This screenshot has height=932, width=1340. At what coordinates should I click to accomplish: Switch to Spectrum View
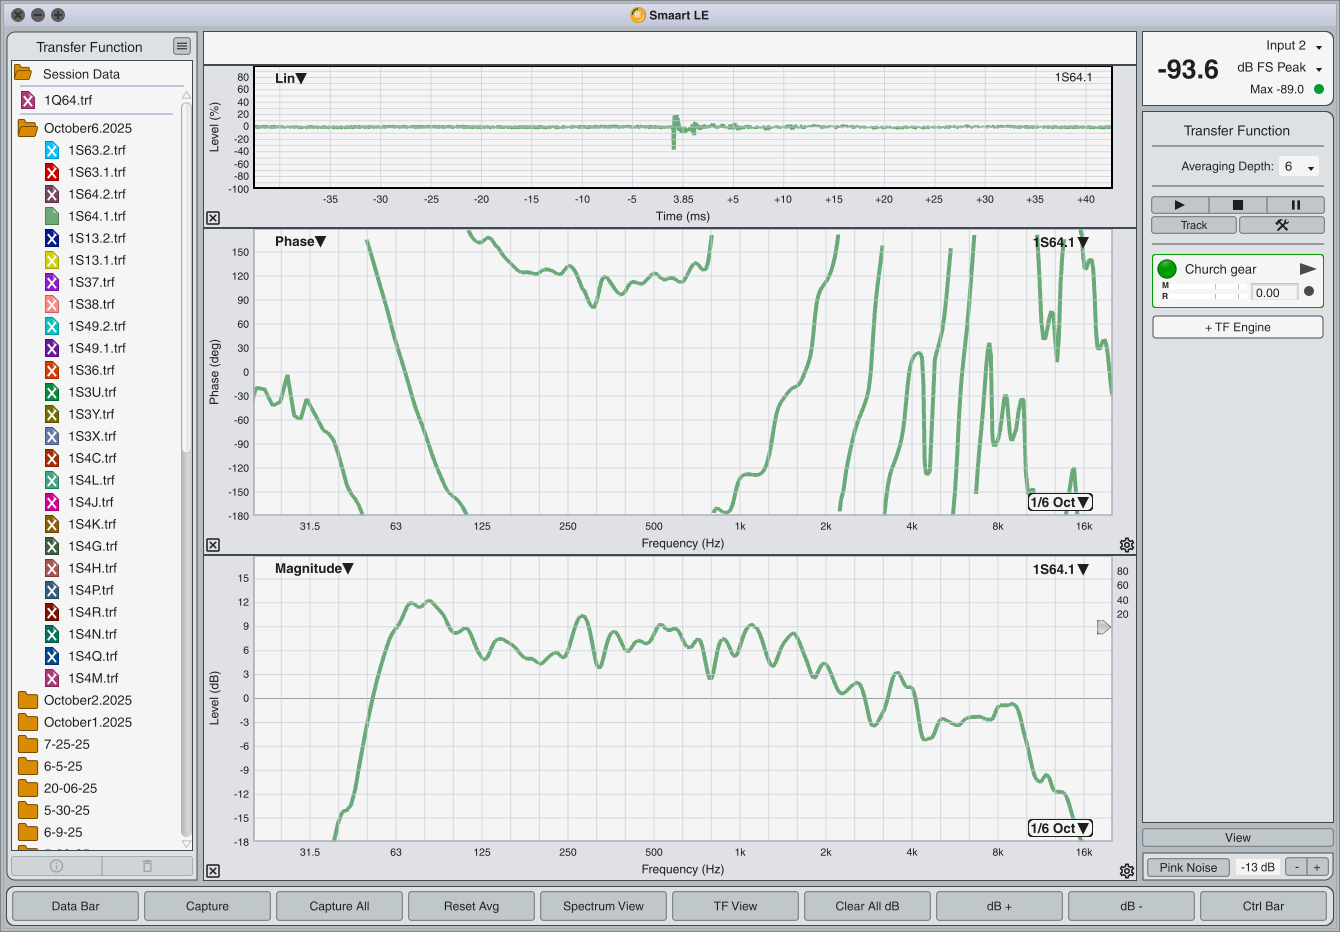click(x=603, y=906)
